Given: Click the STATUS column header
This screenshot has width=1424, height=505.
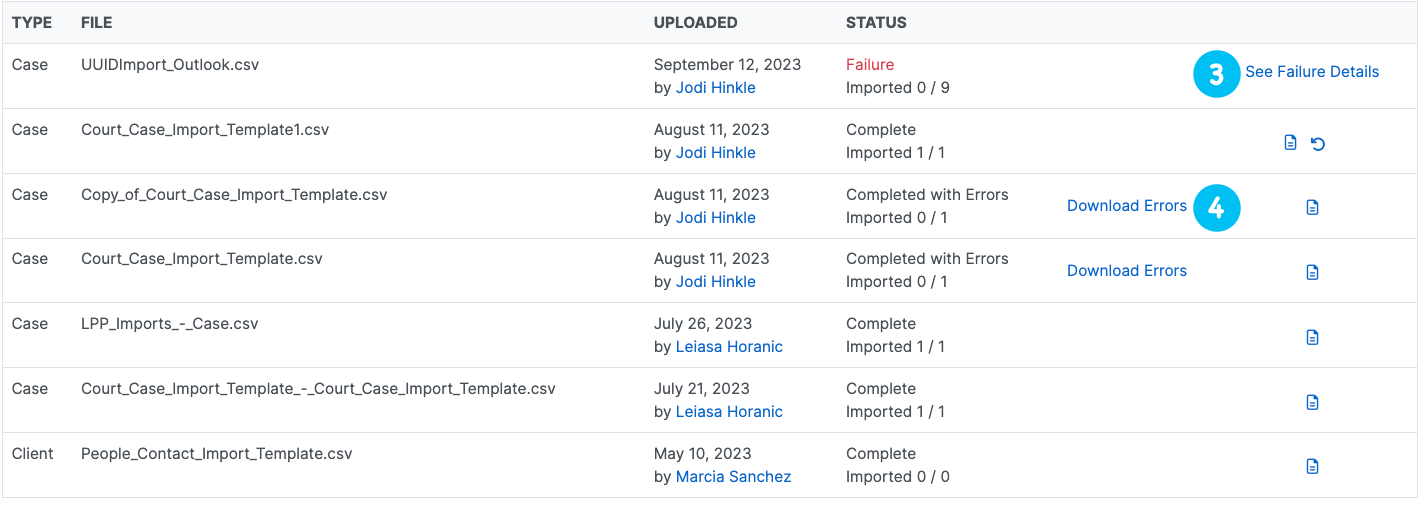Looking at the screenshot, I should pyautogui.click(x=876, y=23).
